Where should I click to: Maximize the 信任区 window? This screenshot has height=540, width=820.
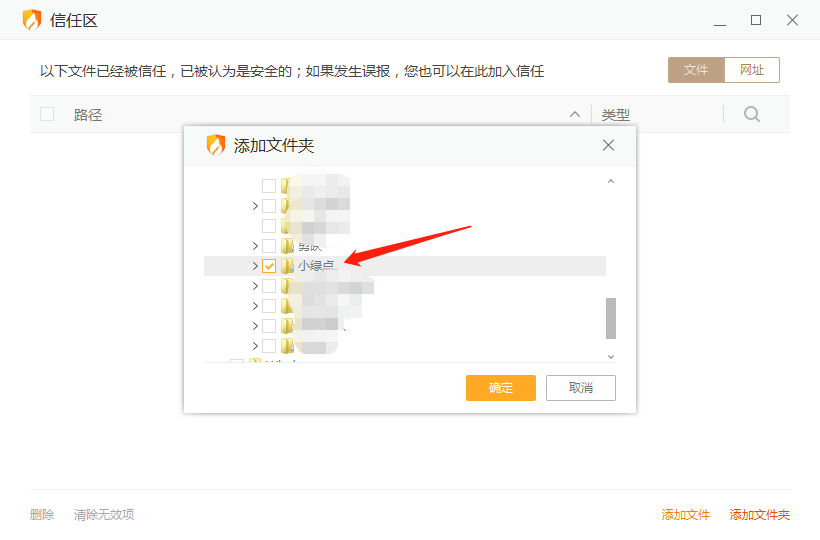(x=756, y=20)
